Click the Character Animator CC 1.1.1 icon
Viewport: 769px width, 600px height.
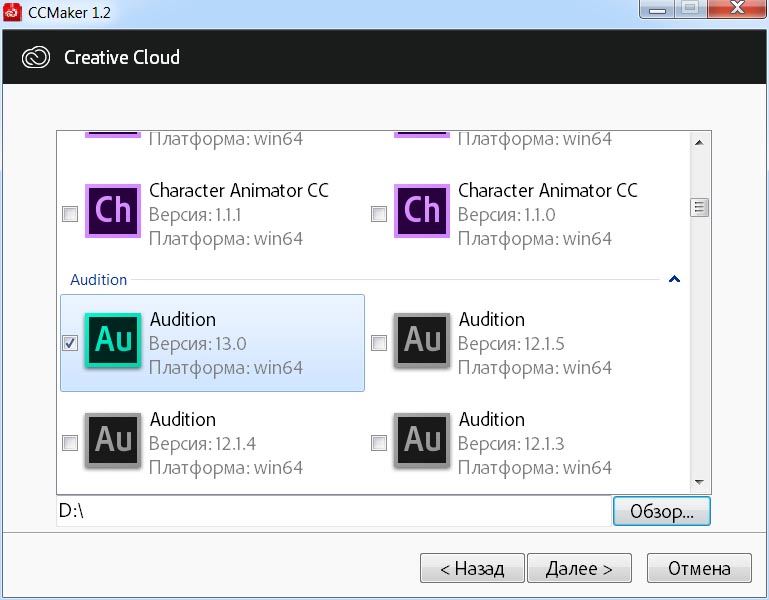pos(113,211)
